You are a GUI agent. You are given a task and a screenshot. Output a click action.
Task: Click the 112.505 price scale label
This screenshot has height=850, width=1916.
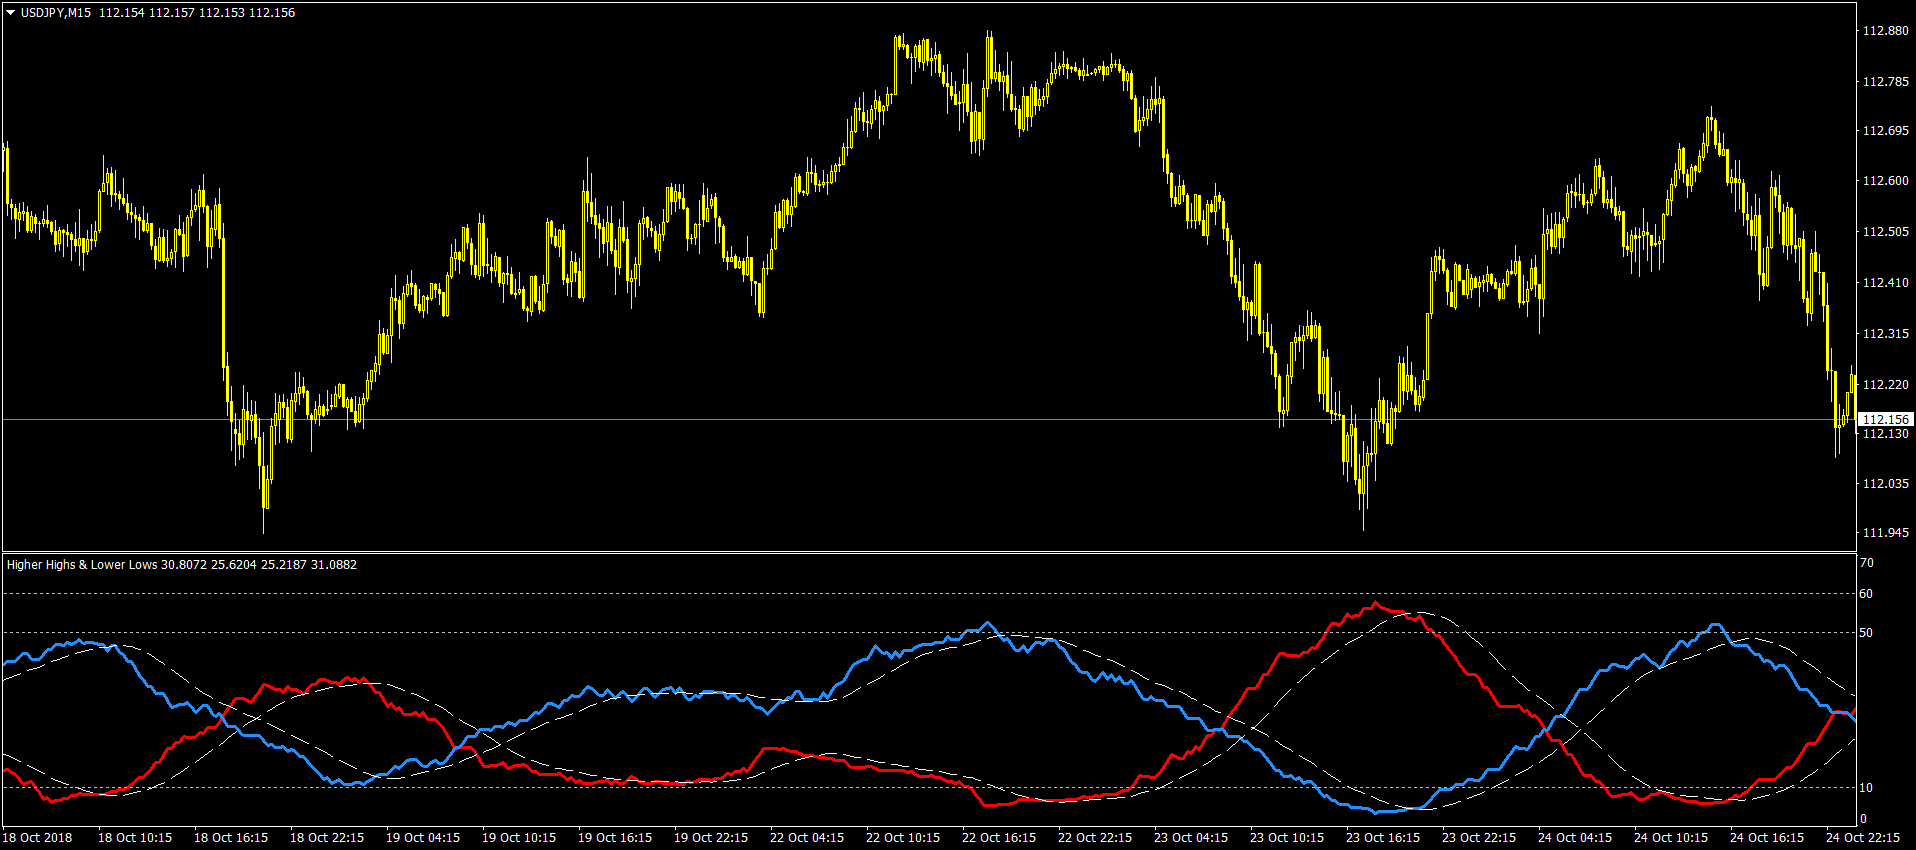coord(1885,232)
